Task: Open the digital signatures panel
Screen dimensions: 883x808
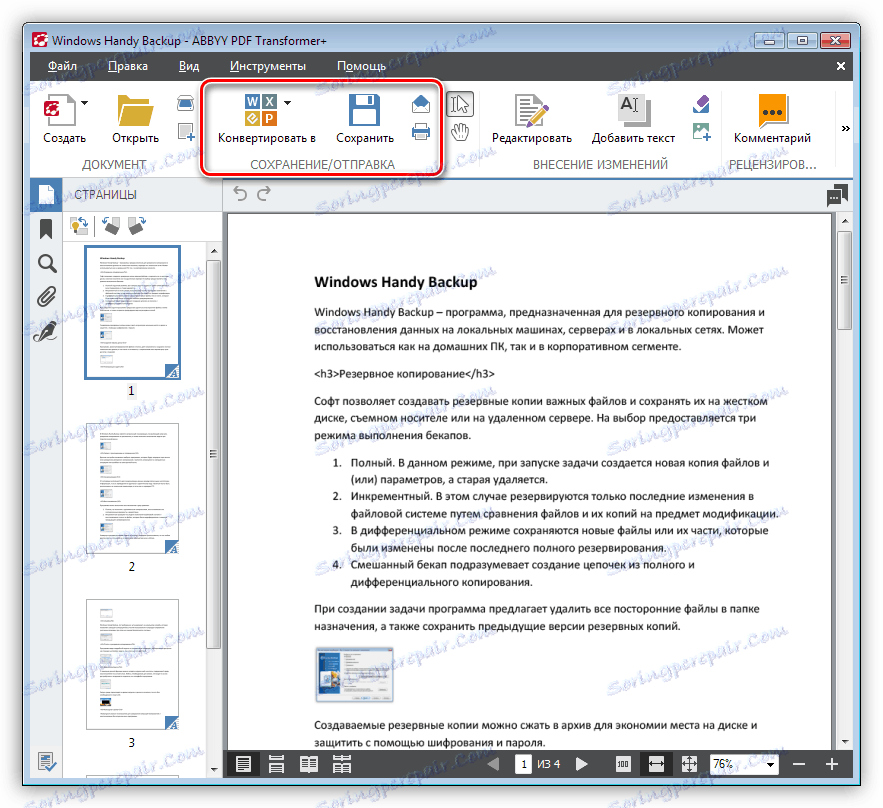Action: tap(46, 331)
